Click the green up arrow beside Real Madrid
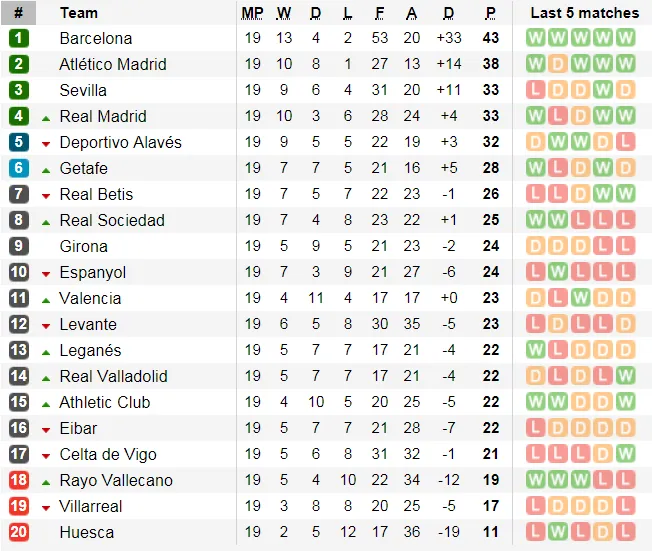Screen dimensions: 652x551 click(46, 118)
